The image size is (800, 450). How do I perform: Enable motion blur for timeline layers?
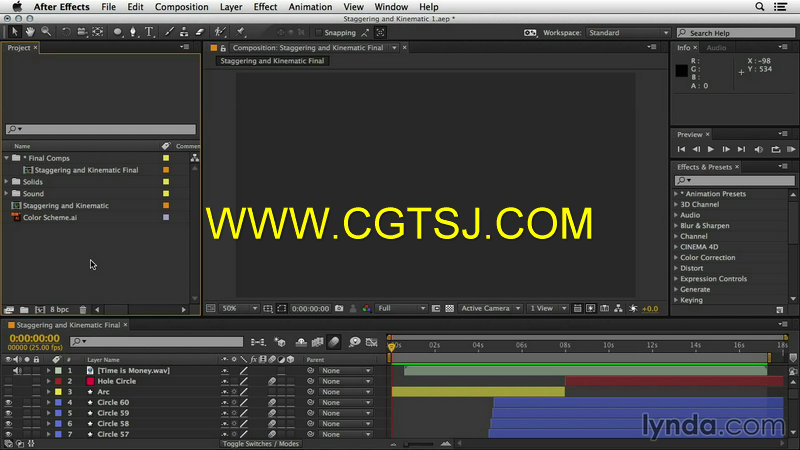pyautogui.click(x=334, y=342)
